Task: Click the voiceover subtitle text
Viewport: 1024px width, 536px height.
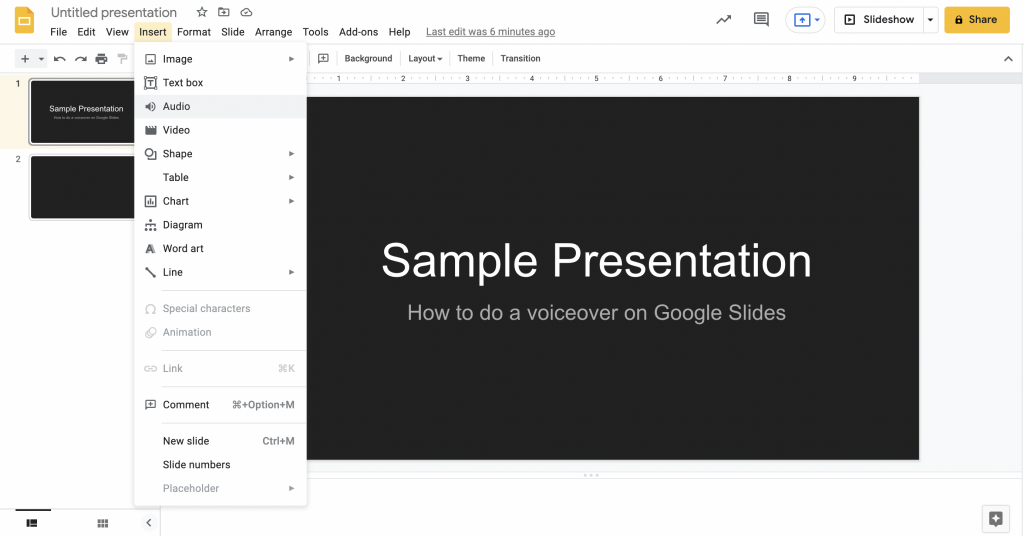Action: tap(596, 313)
